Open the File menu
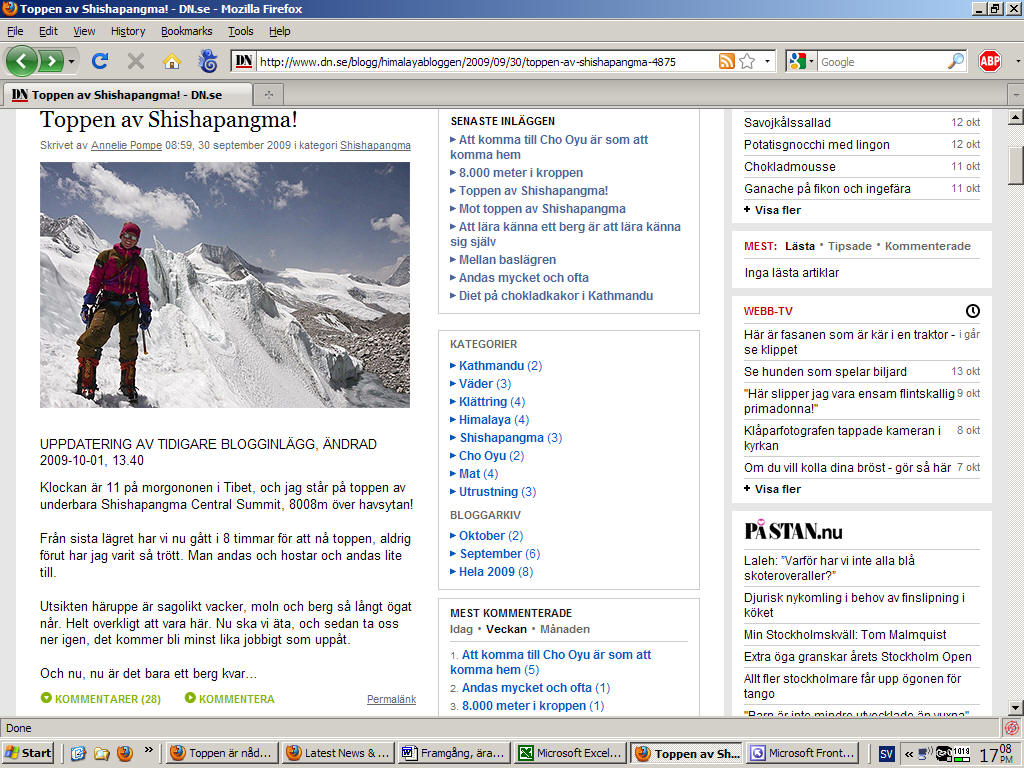Screen dimensions: 1024x768 pos(15,31)
